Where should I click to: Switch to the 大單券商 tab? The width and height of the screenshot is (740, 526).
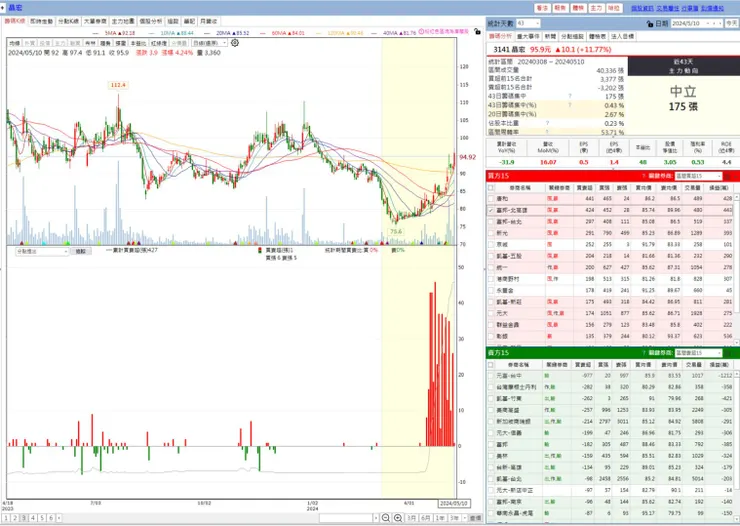[x=95, y=21]
